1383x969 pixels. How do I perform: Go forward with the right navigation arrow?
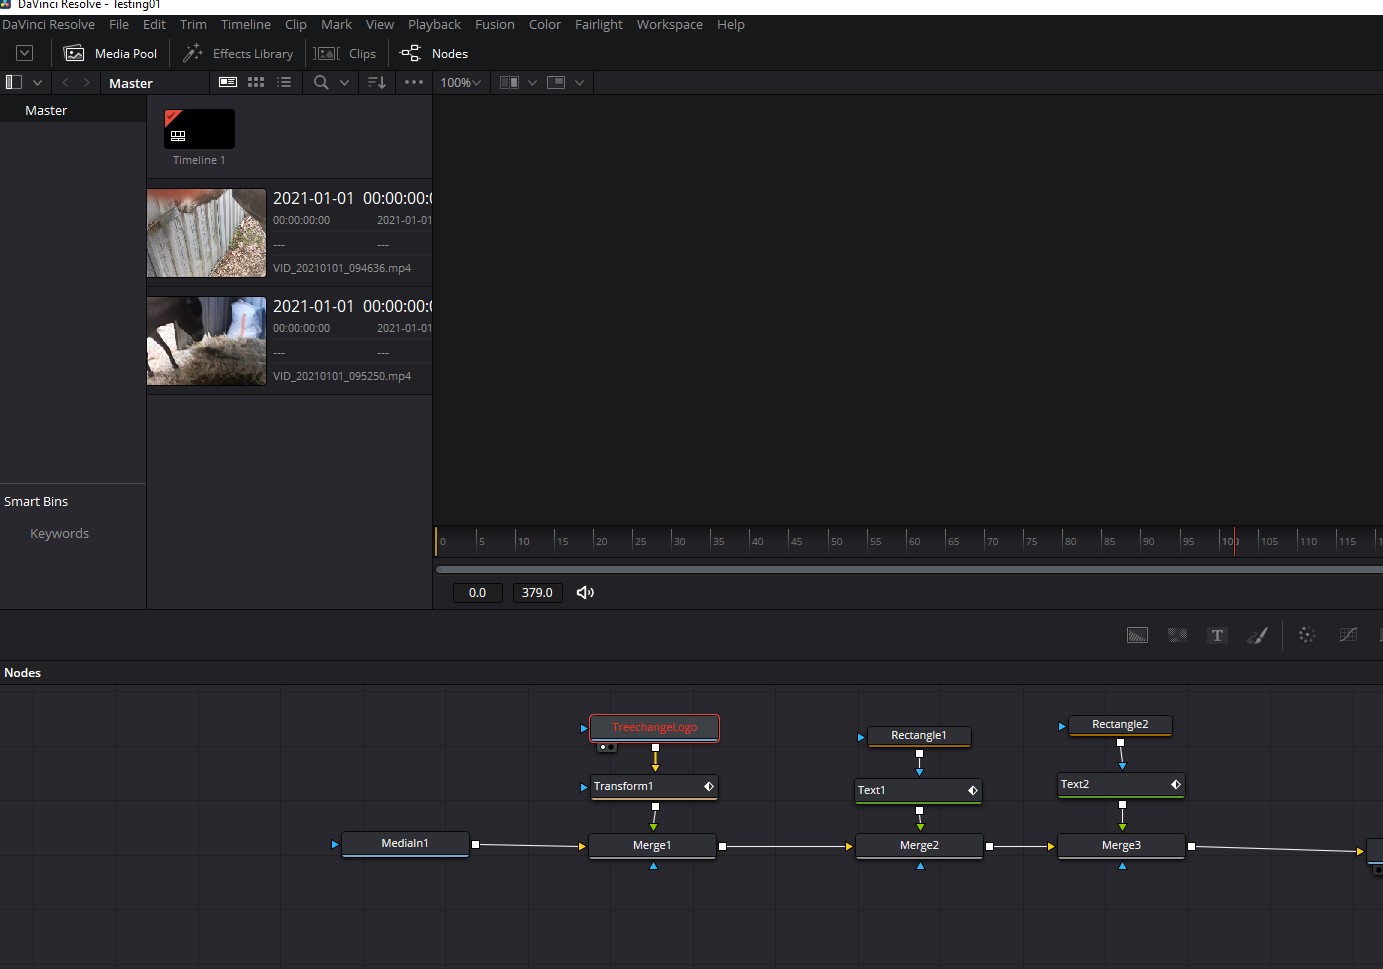87,82
